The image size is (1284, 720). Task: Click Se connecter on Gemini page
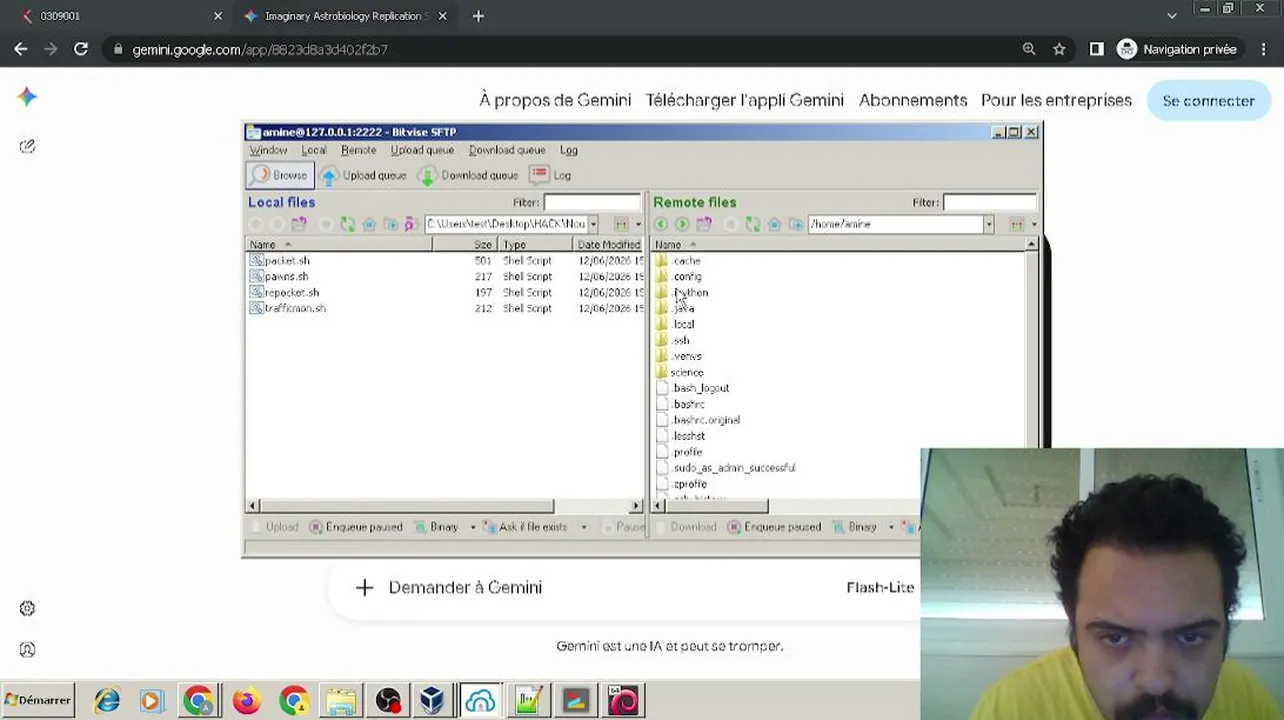(x=1208, y=101)
